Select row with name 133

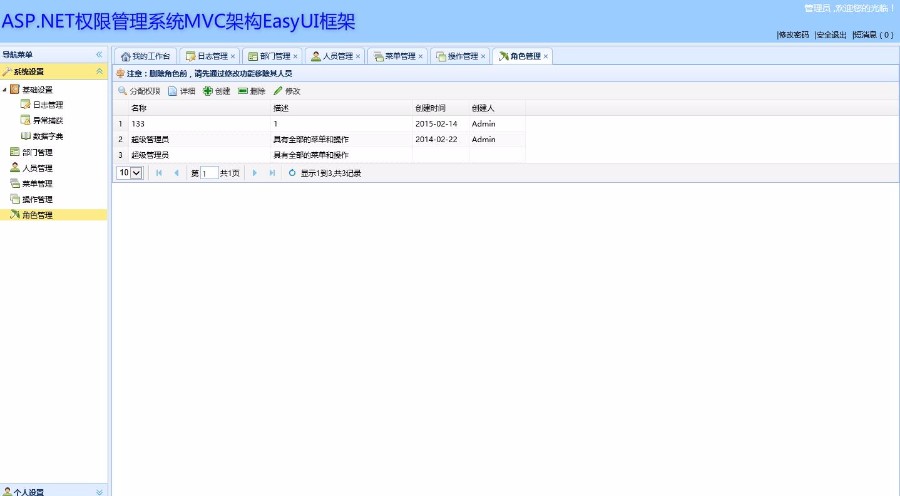[319, 124]
